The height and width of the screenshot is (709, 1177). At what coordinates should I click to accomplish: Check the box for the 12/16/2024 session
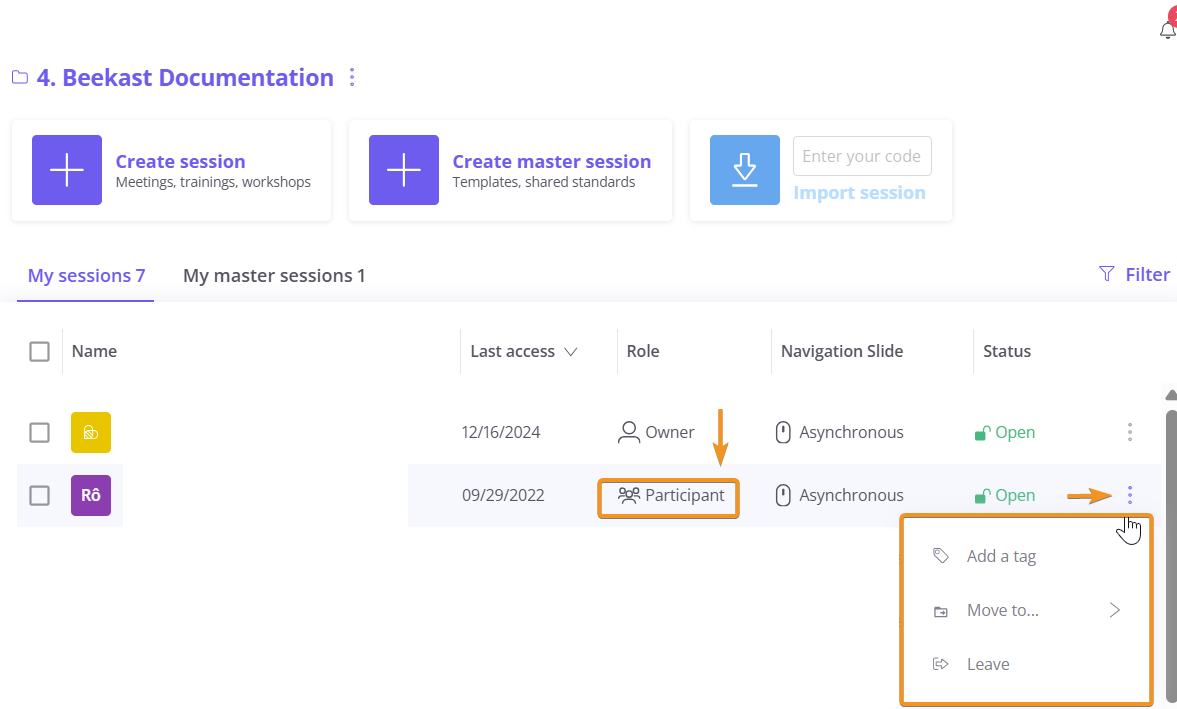click(x=40, y=432)
